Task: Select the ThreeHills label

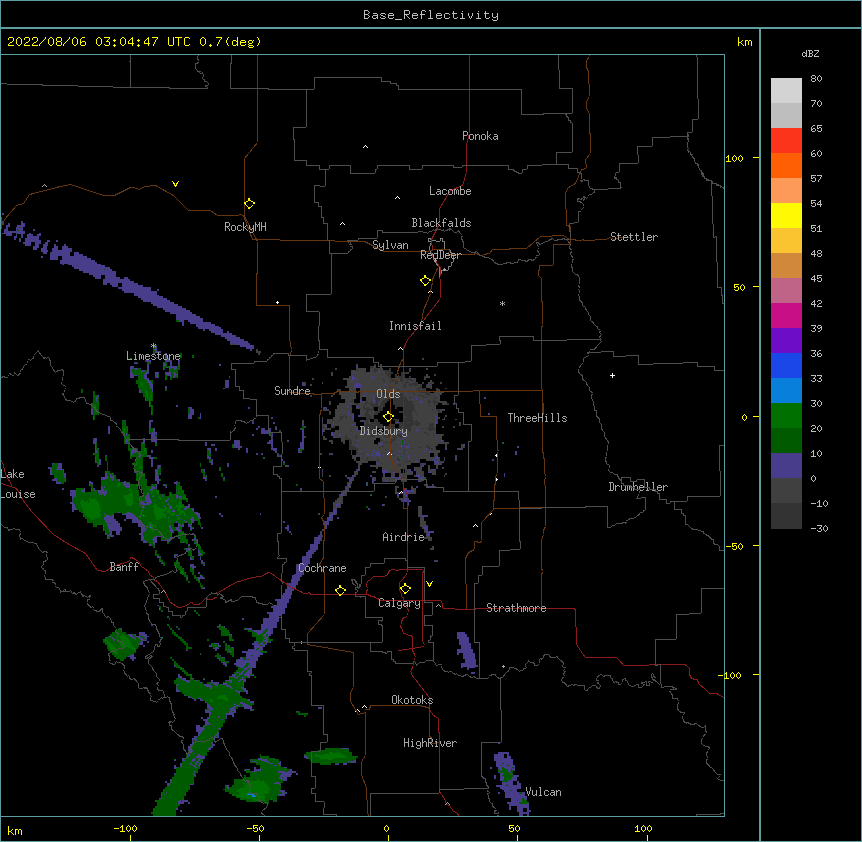Action: [537, 418]
